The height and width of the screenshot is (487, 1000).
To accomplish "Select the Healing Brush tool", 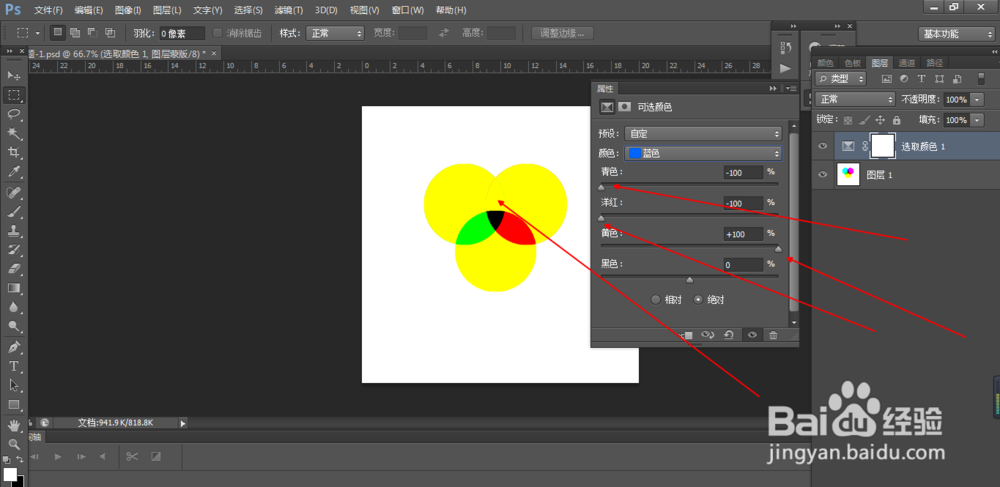I will (x=13, y=193).
